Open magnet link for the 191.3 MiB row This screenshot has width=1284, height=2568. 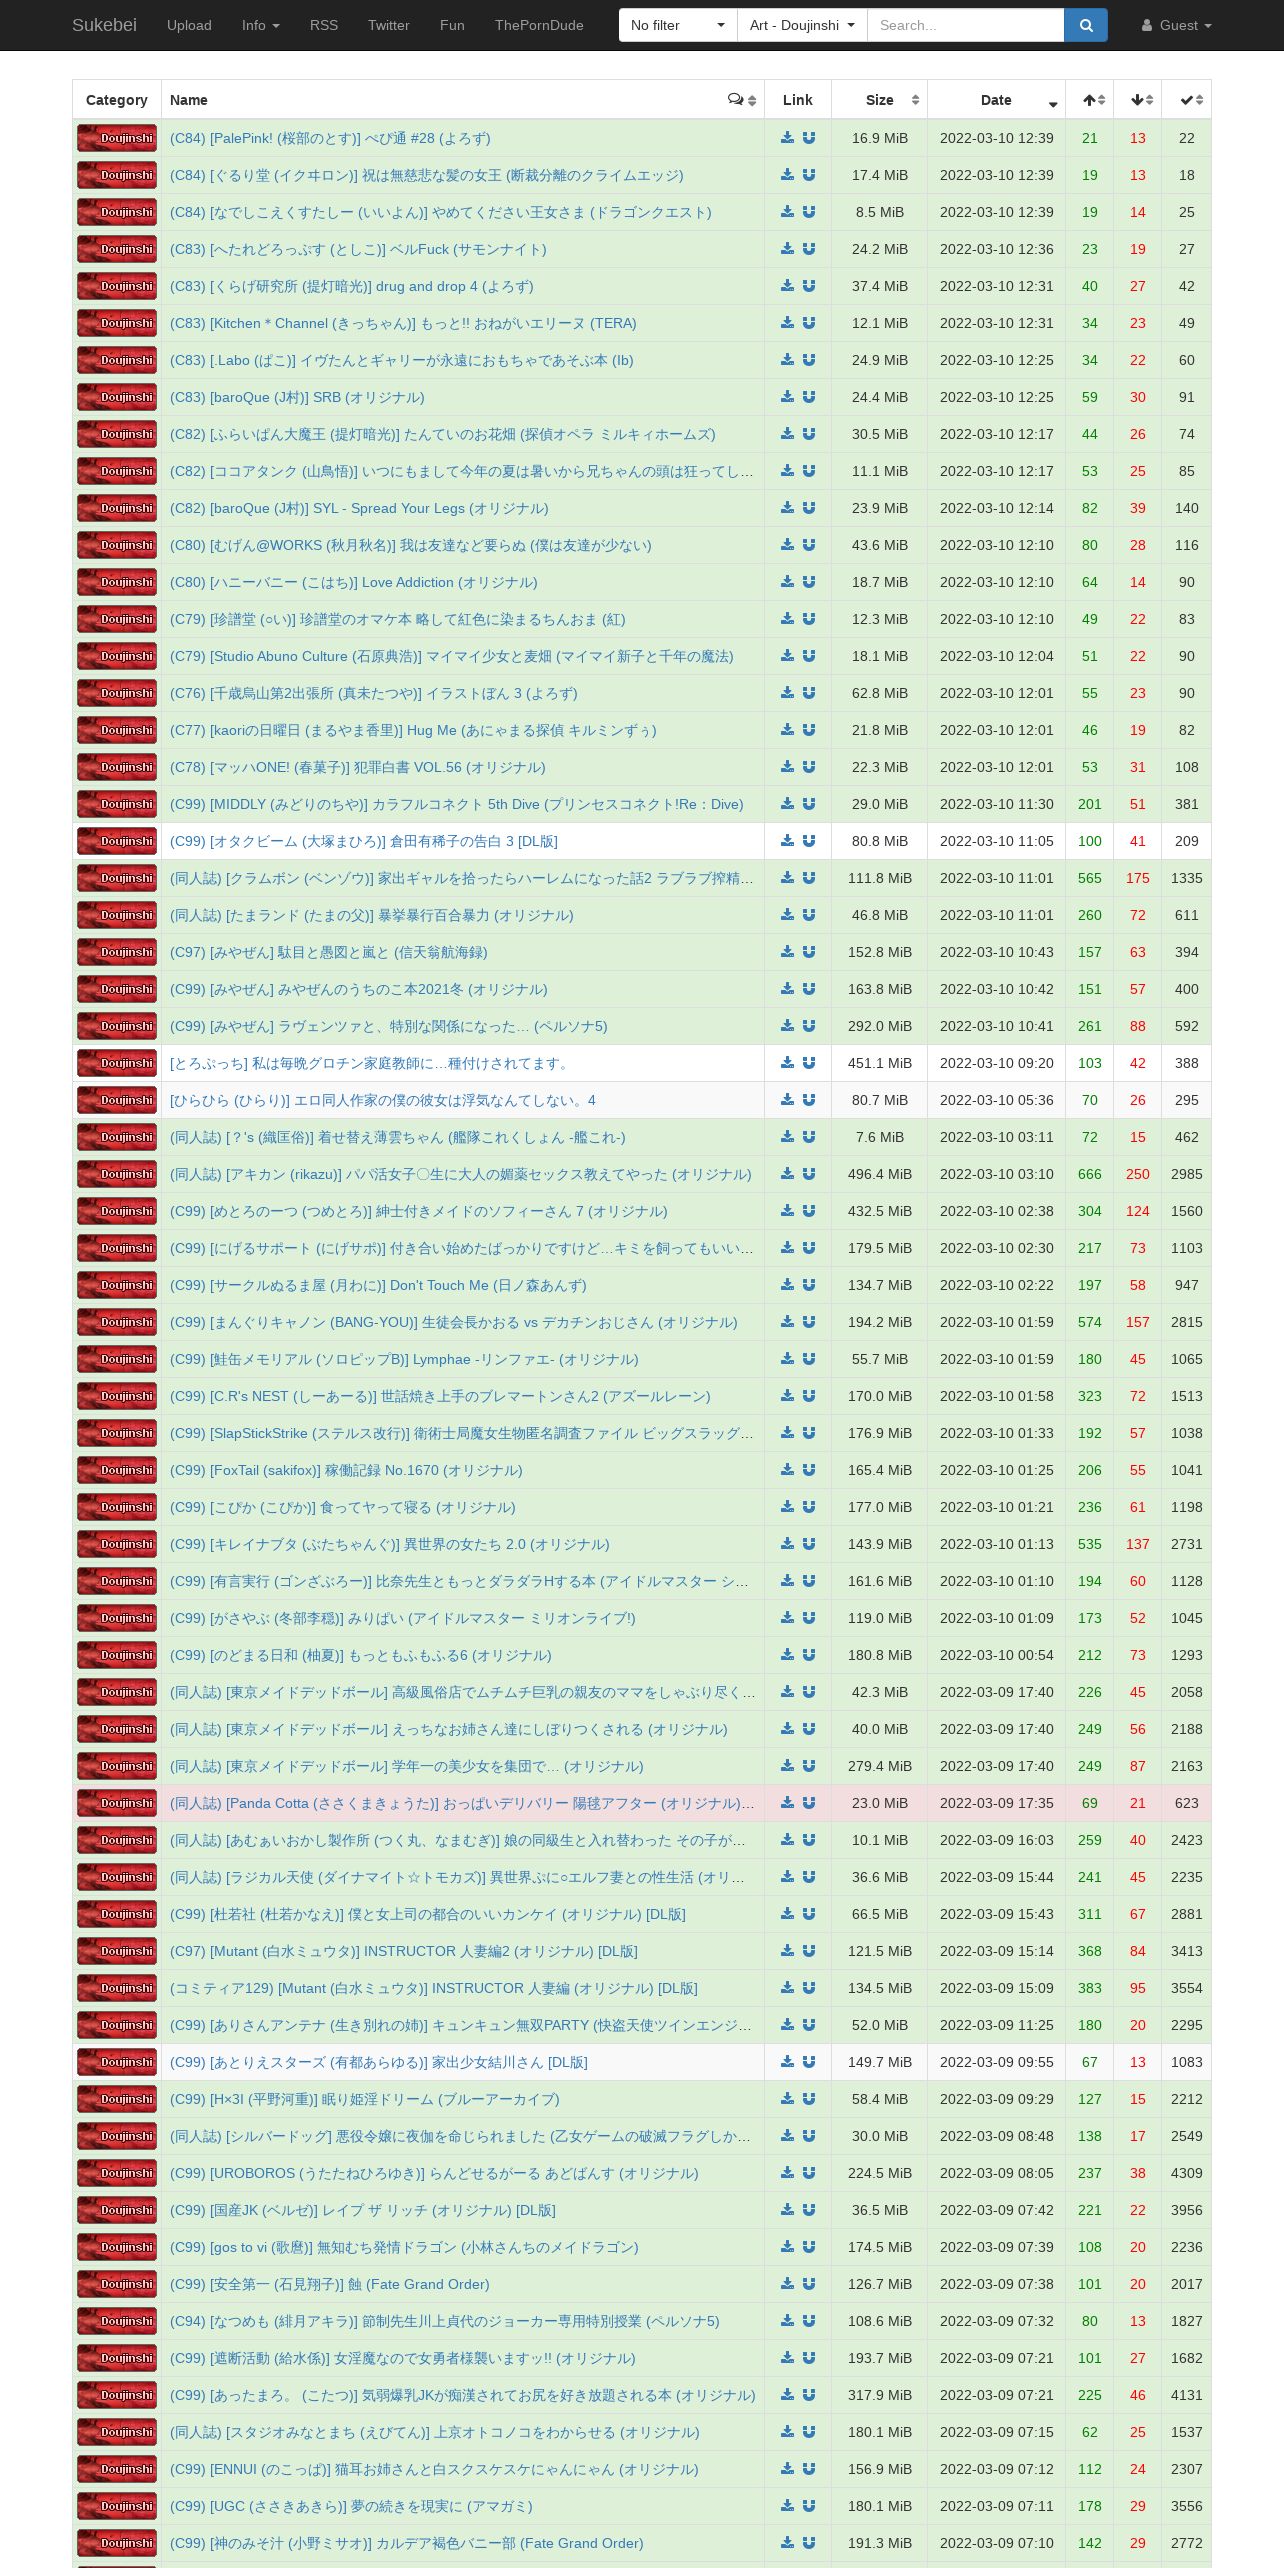809,2543
